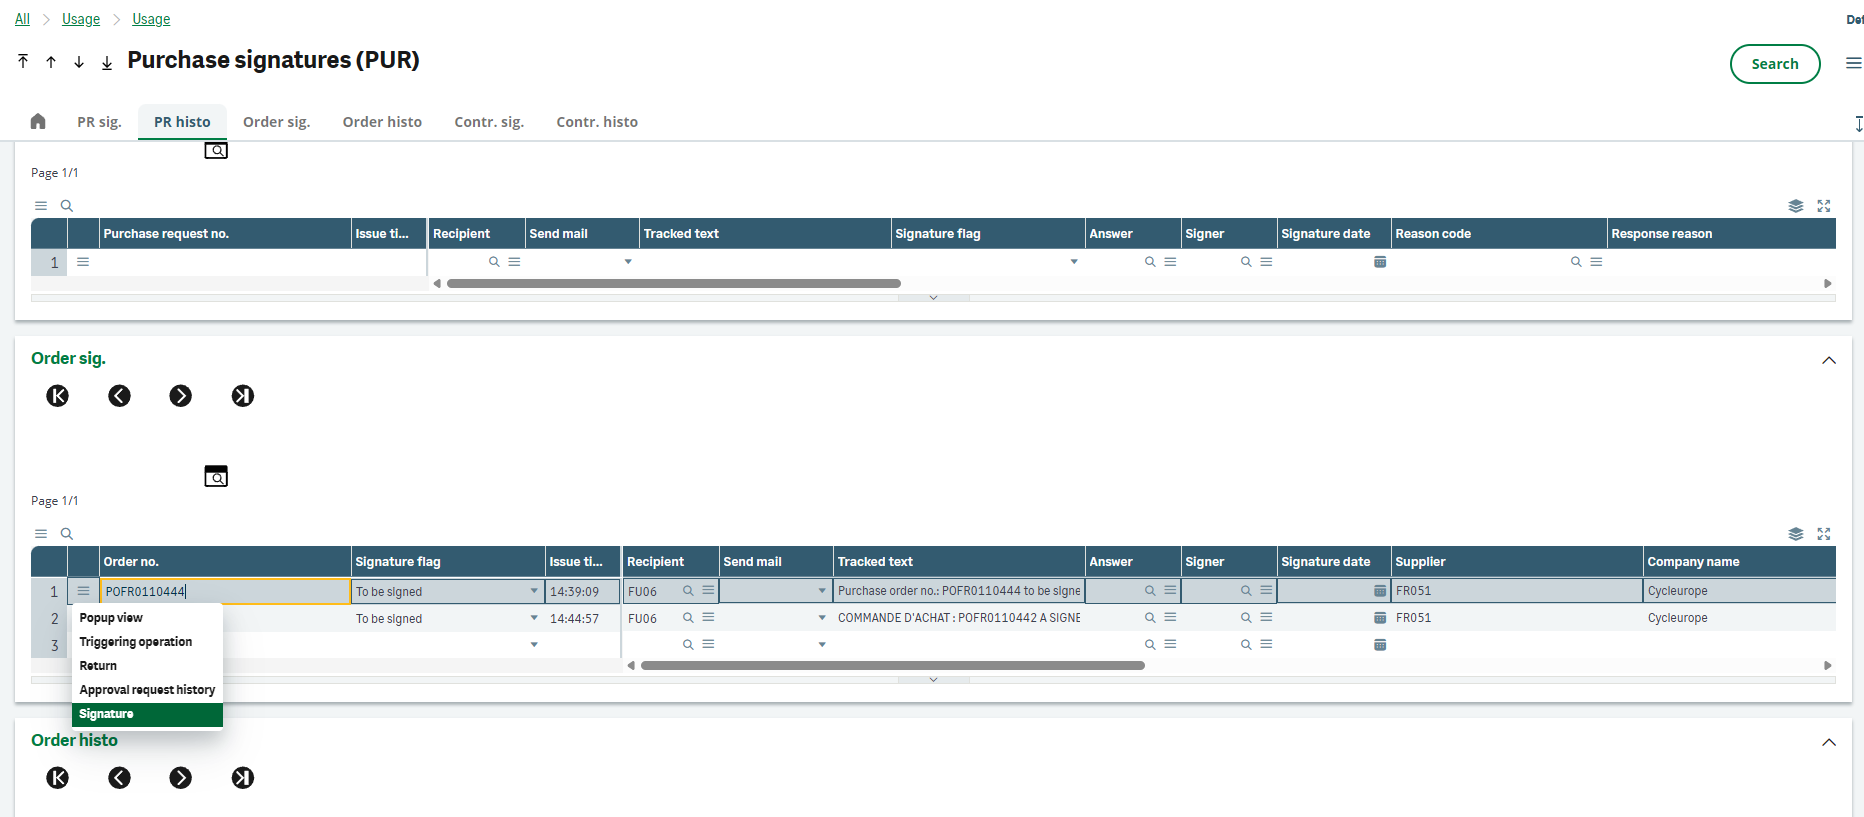Choose Approval request history menu entry
1864x817 pixels.
147,690
